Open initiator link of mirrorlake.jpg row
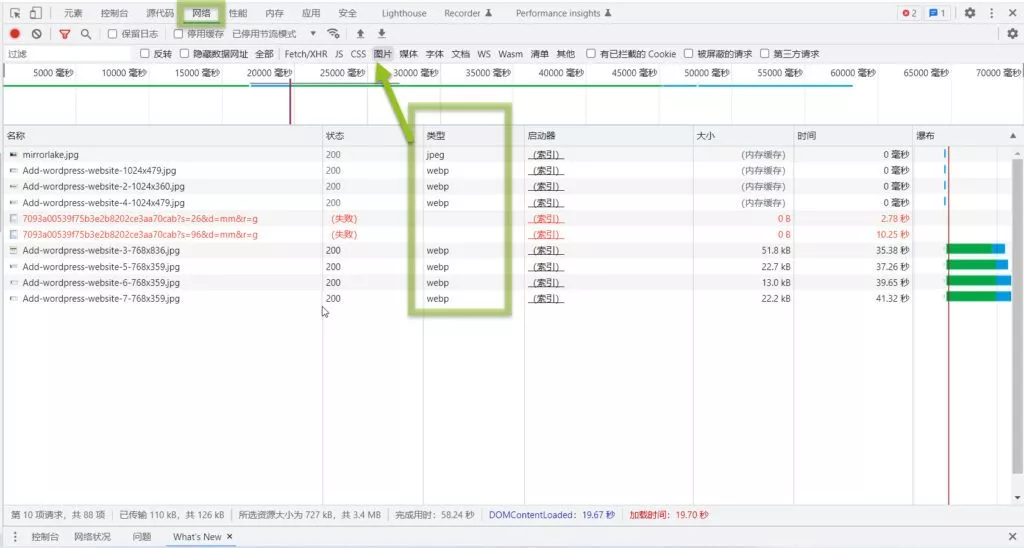 tap(546, 155)
